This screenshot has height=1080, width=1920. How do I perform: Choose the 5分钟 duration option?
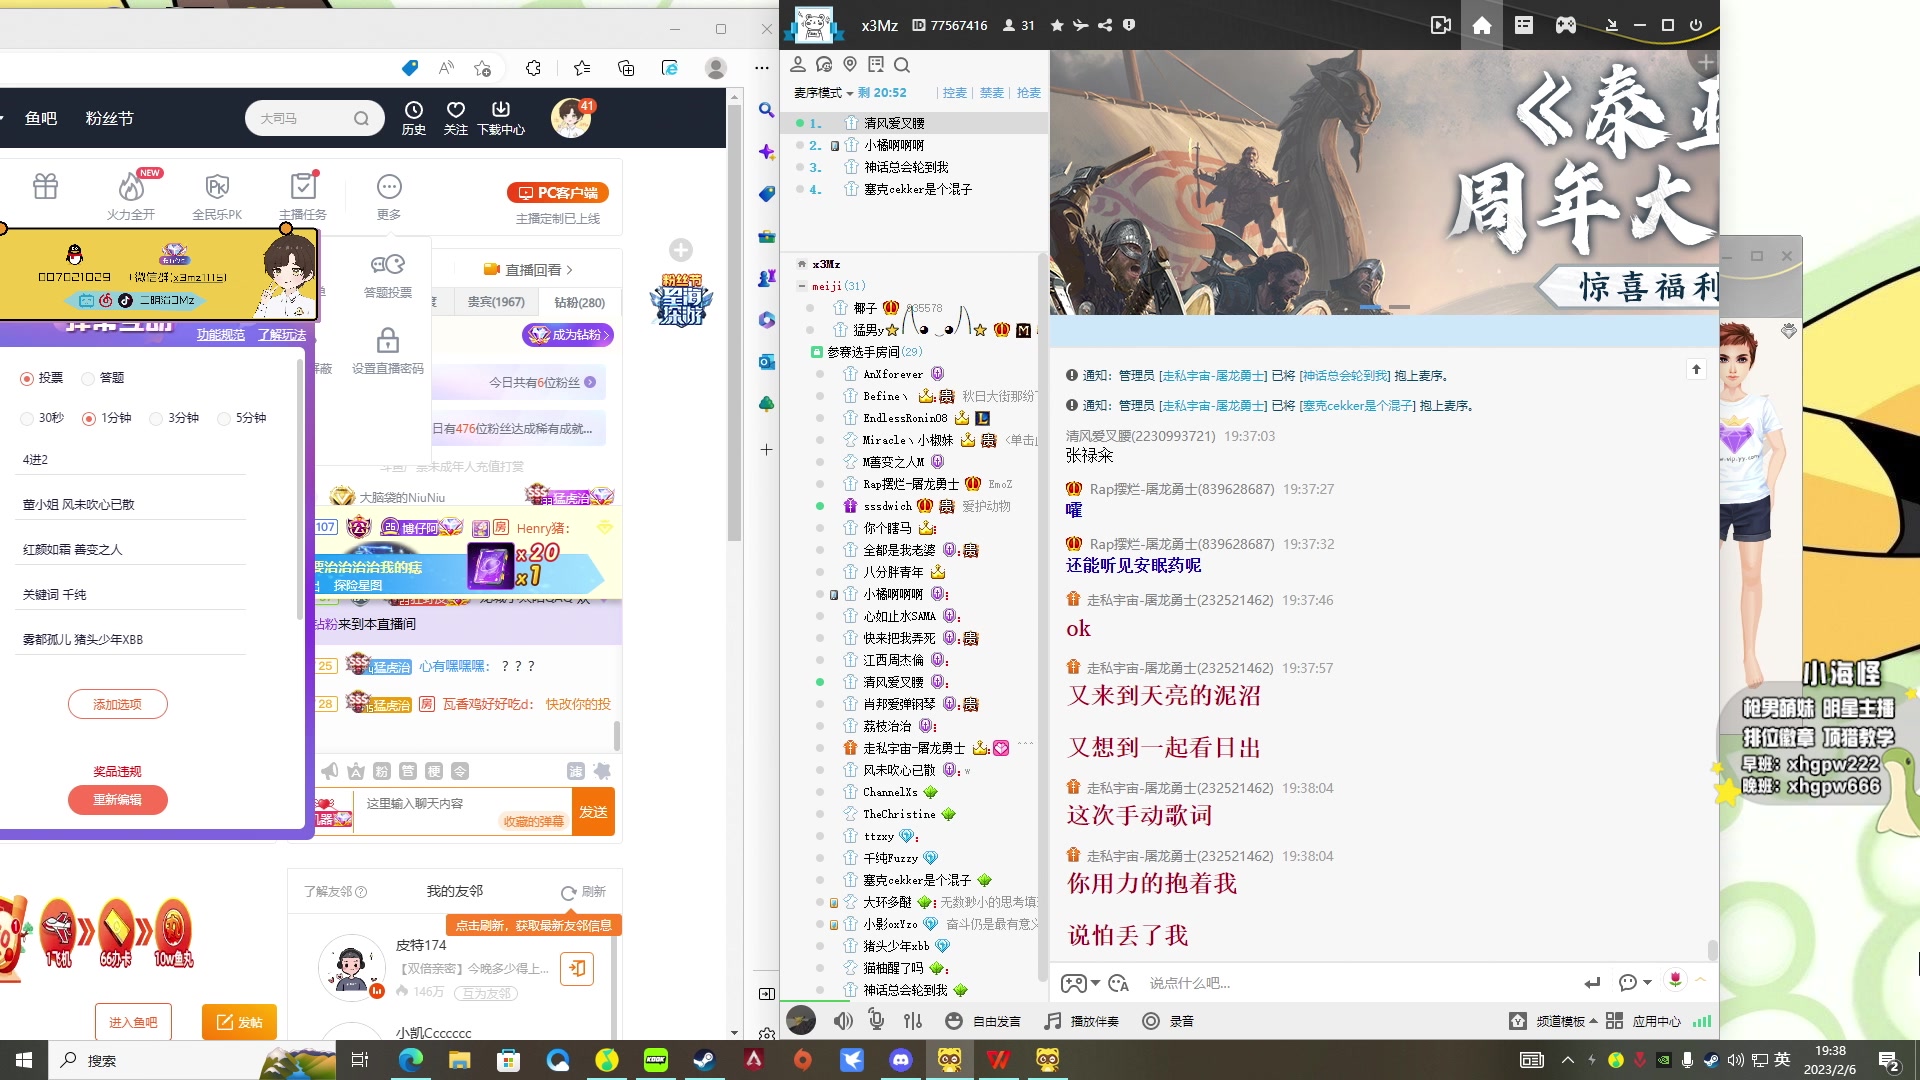[224, 418]
